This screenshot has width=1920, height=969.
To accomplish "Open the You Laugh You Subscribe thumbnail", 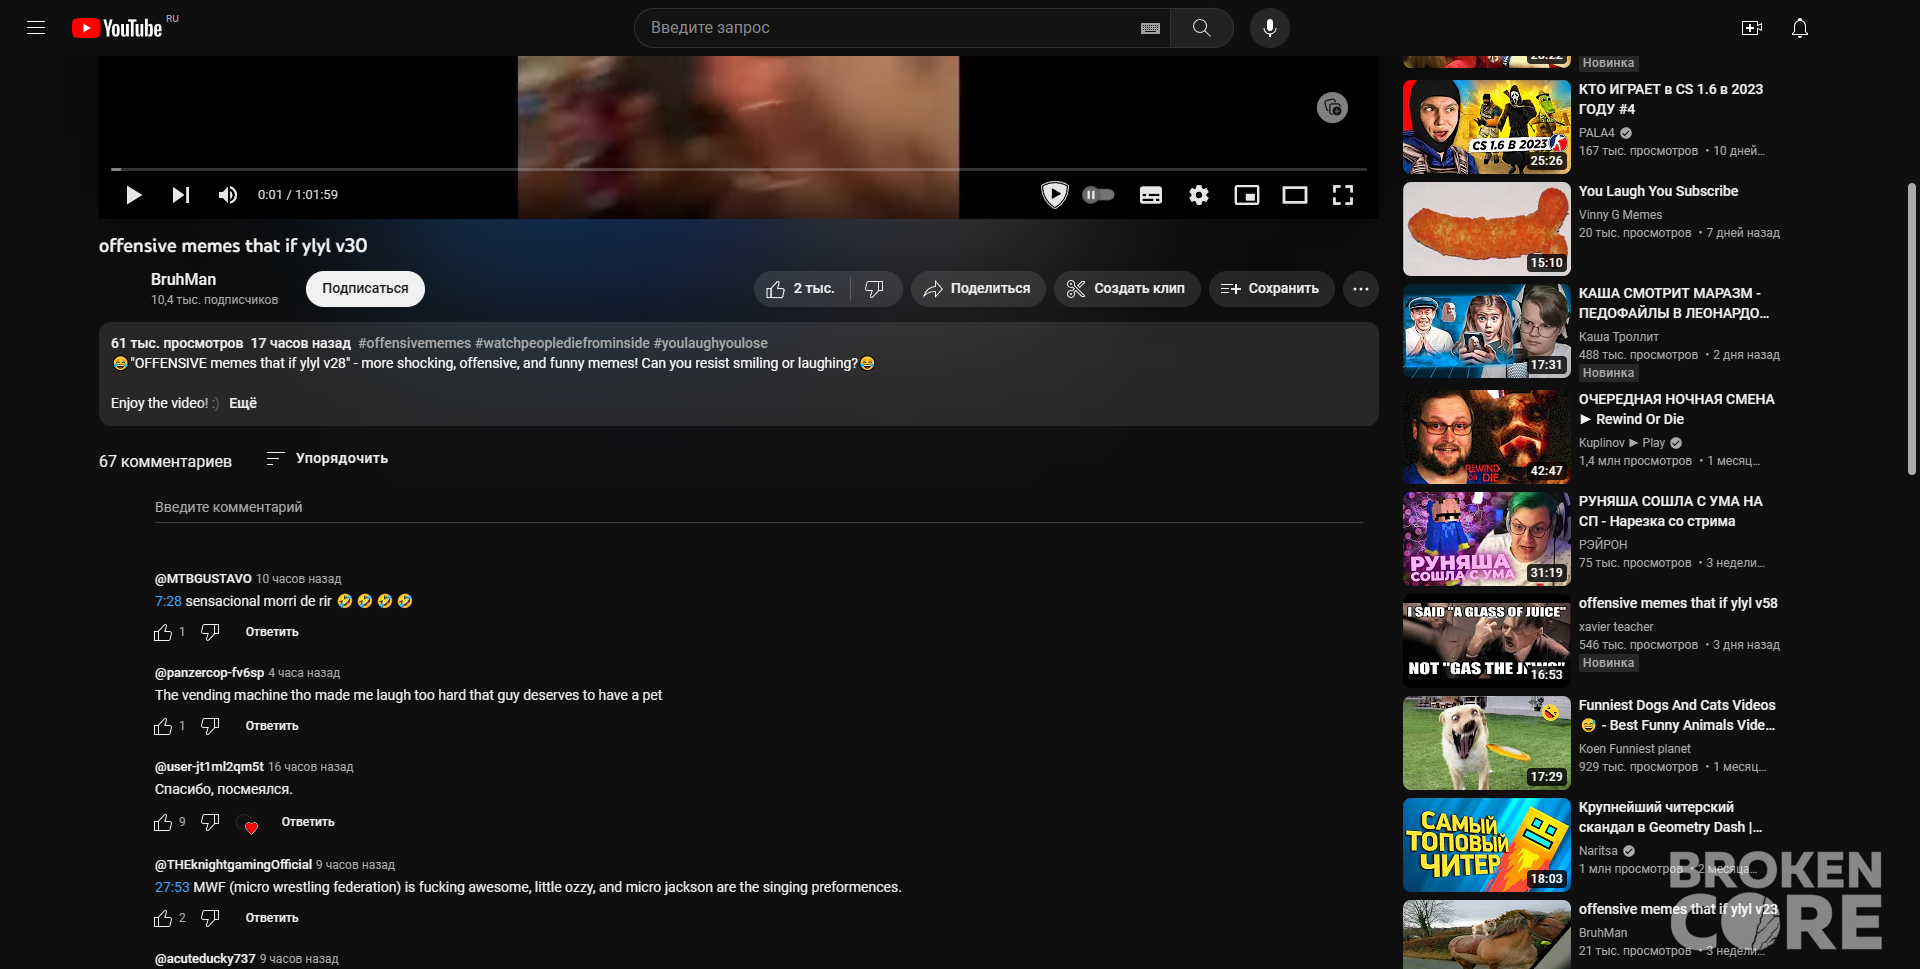I will (1486, 229).
